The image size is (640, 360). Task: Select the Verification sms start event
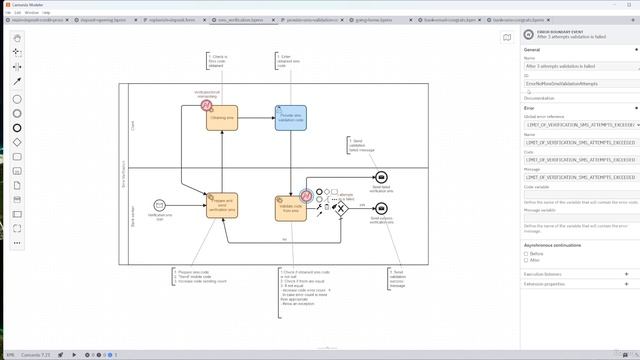(x=160, y=205)
